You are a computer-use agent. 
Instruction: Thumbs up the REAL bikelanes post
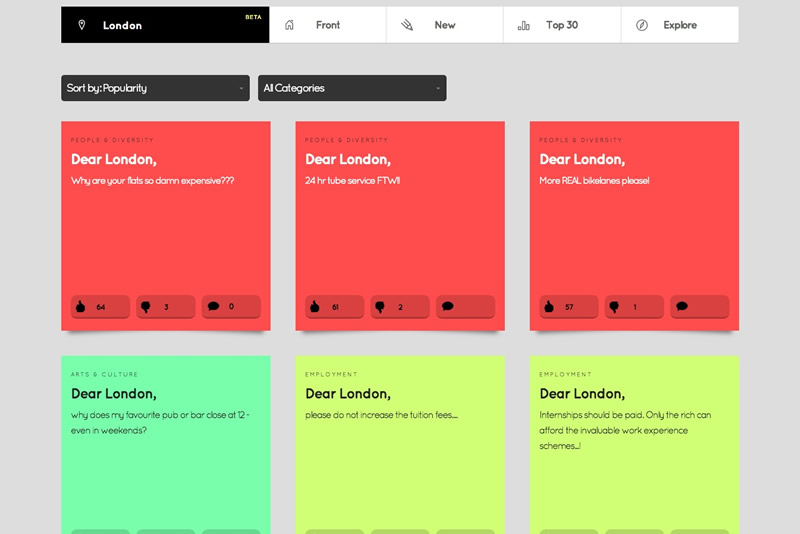coord(569,307)
